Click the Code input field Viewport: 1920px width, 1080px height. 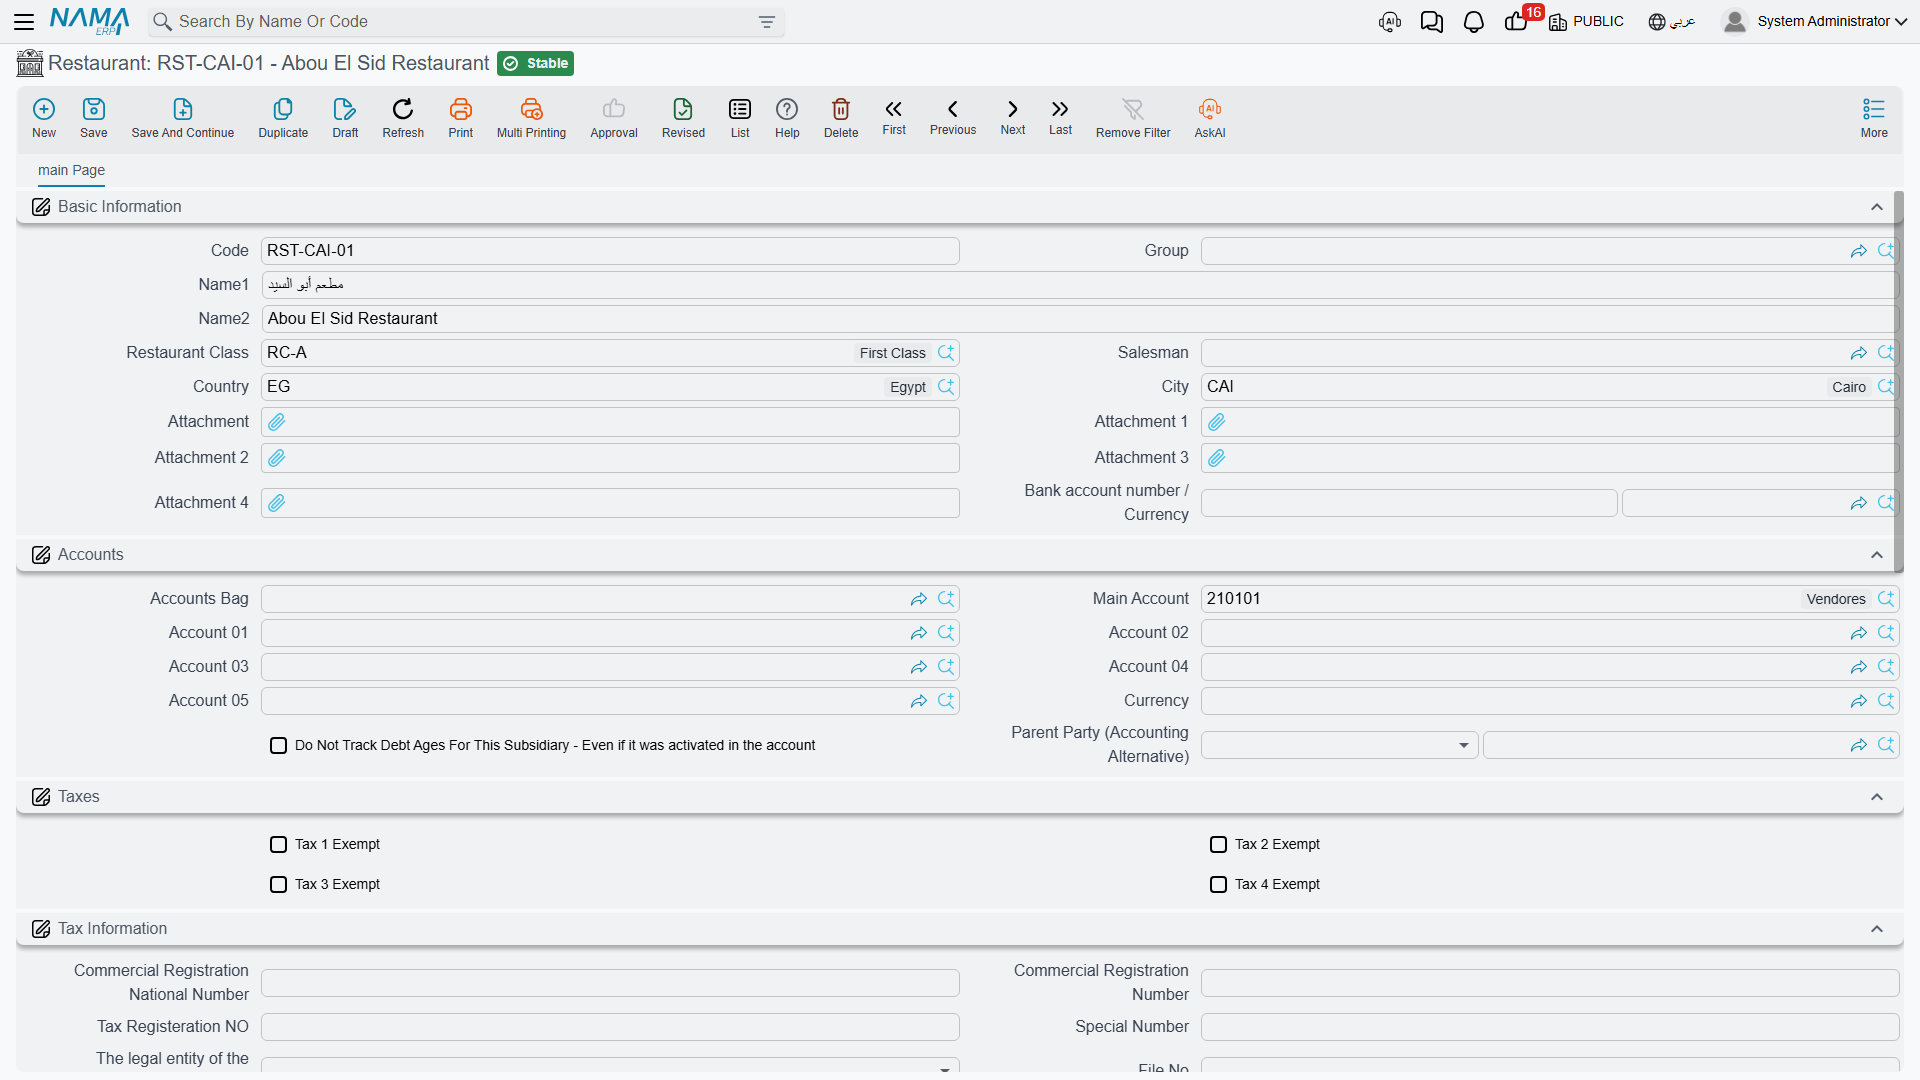pyautogui.click(x=610, y=251)
